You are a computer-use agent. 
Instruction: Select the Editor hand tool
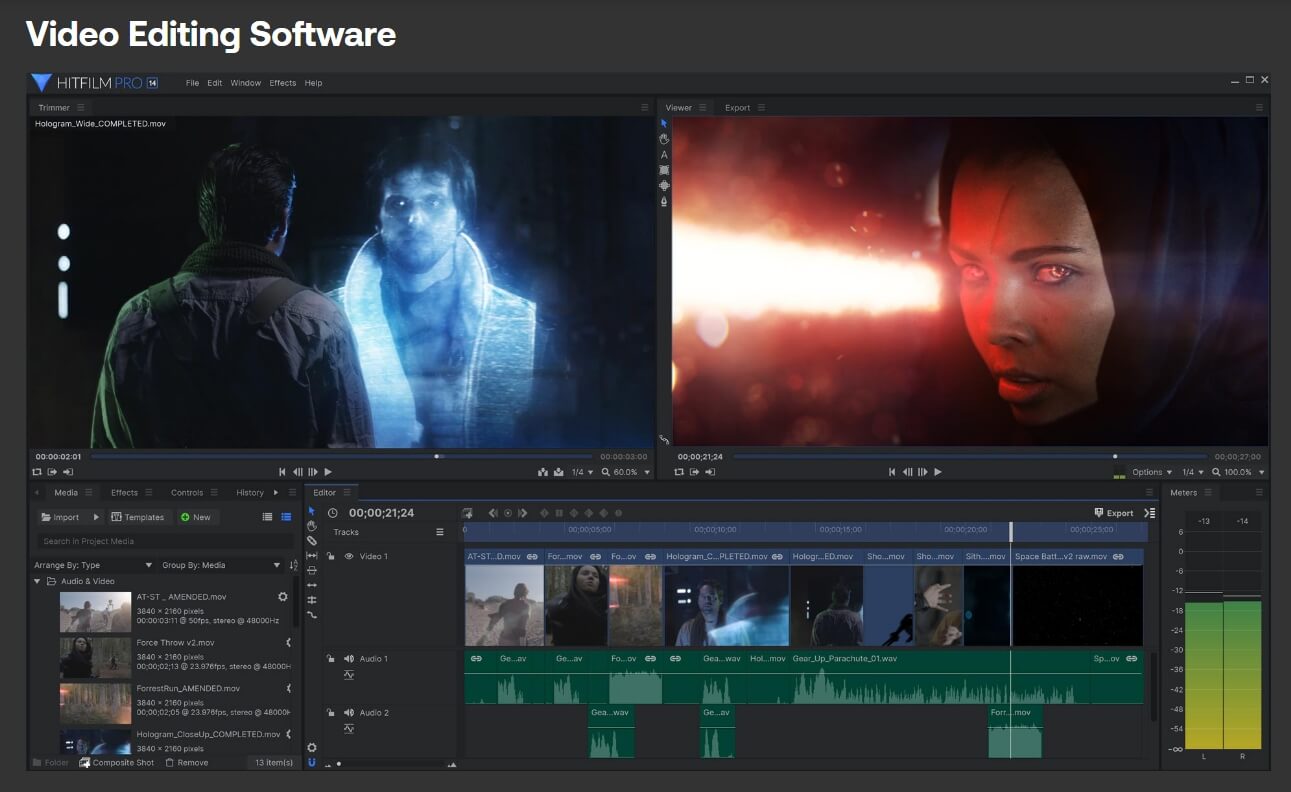click(x=312, y=526)
